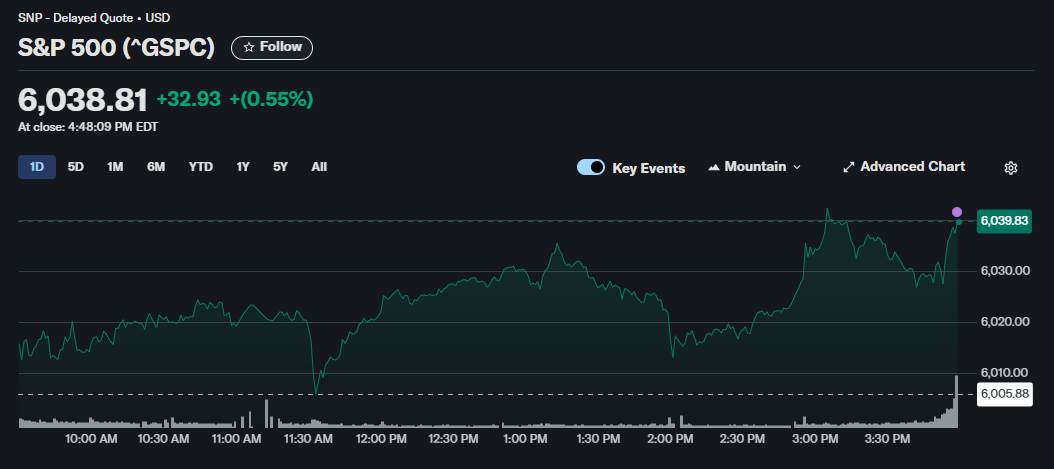Click the +(0.55%) percent change

(x=272, y=99)
